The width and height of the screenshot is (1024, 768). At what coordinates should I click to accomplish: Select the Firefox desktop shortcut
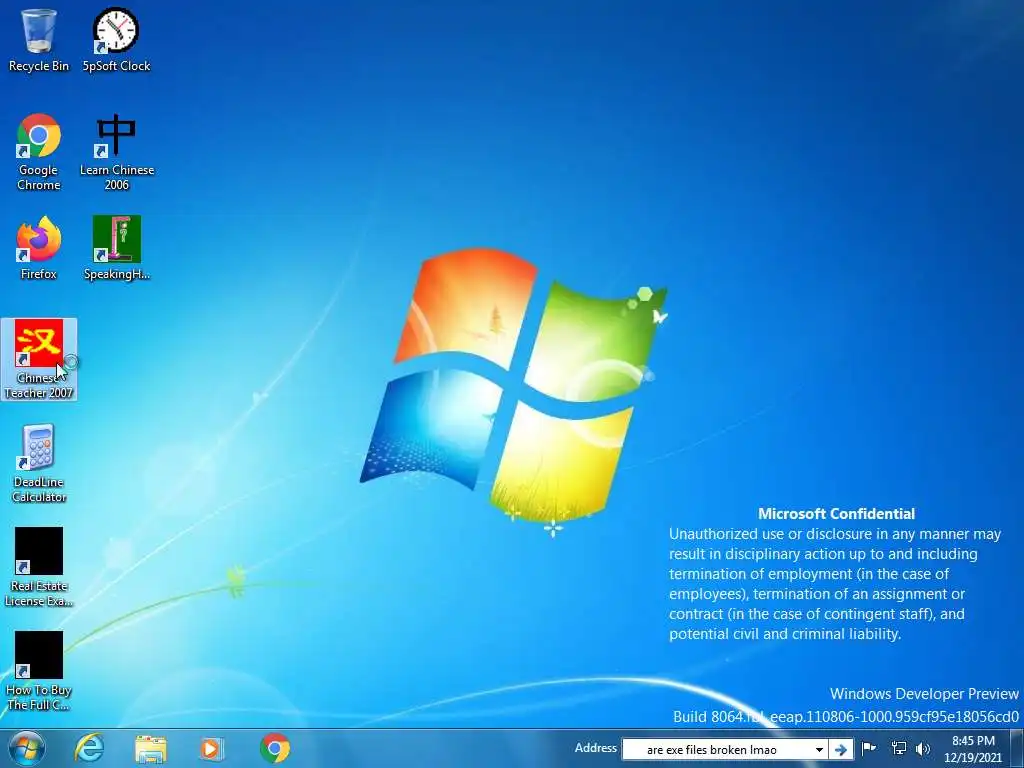(x=39, y=248)
